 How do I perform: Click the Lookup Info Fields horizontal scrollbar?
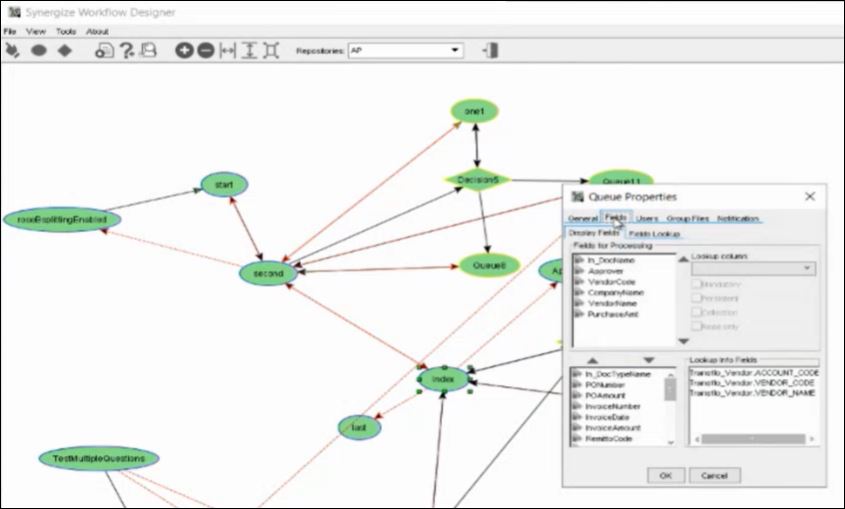(x=752, y=438)
